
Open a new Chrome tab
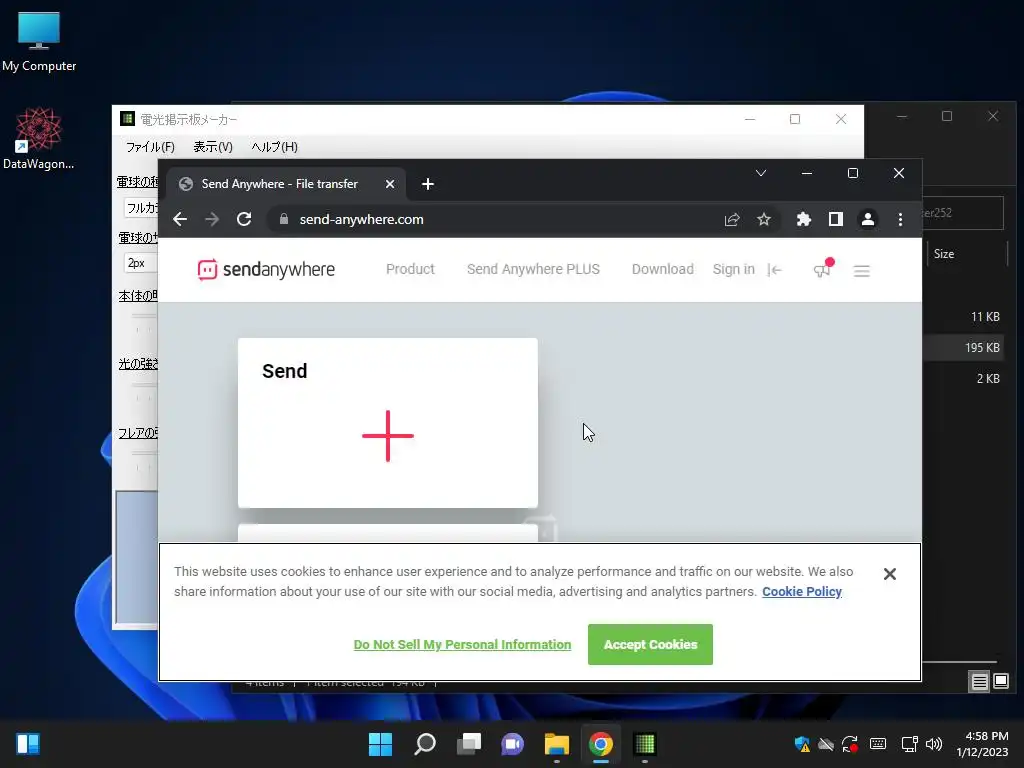pyautogui.click(x=428, y=184)
